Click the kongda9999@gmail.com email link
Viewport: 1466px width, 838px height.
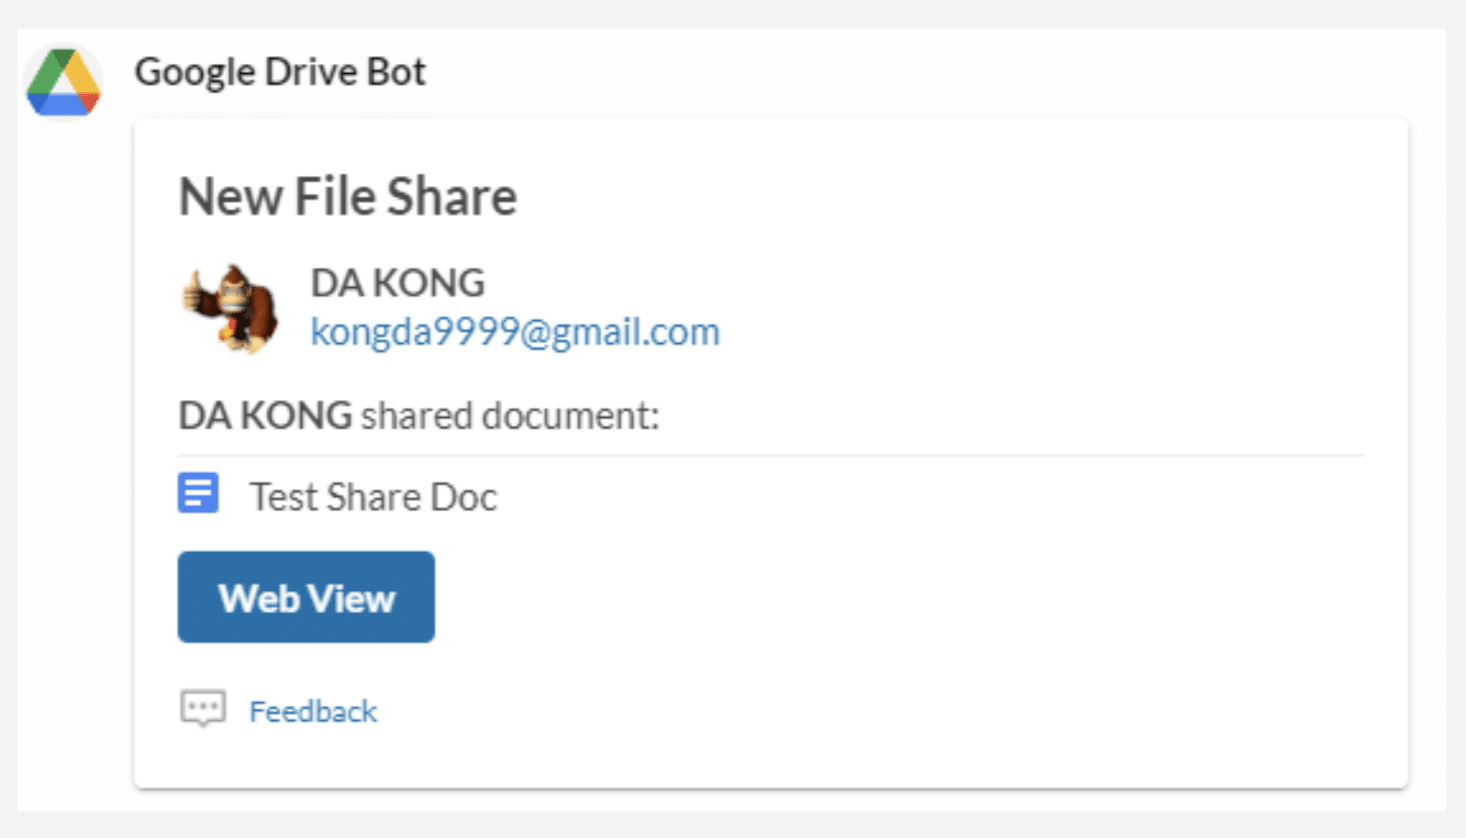[515, 331]
